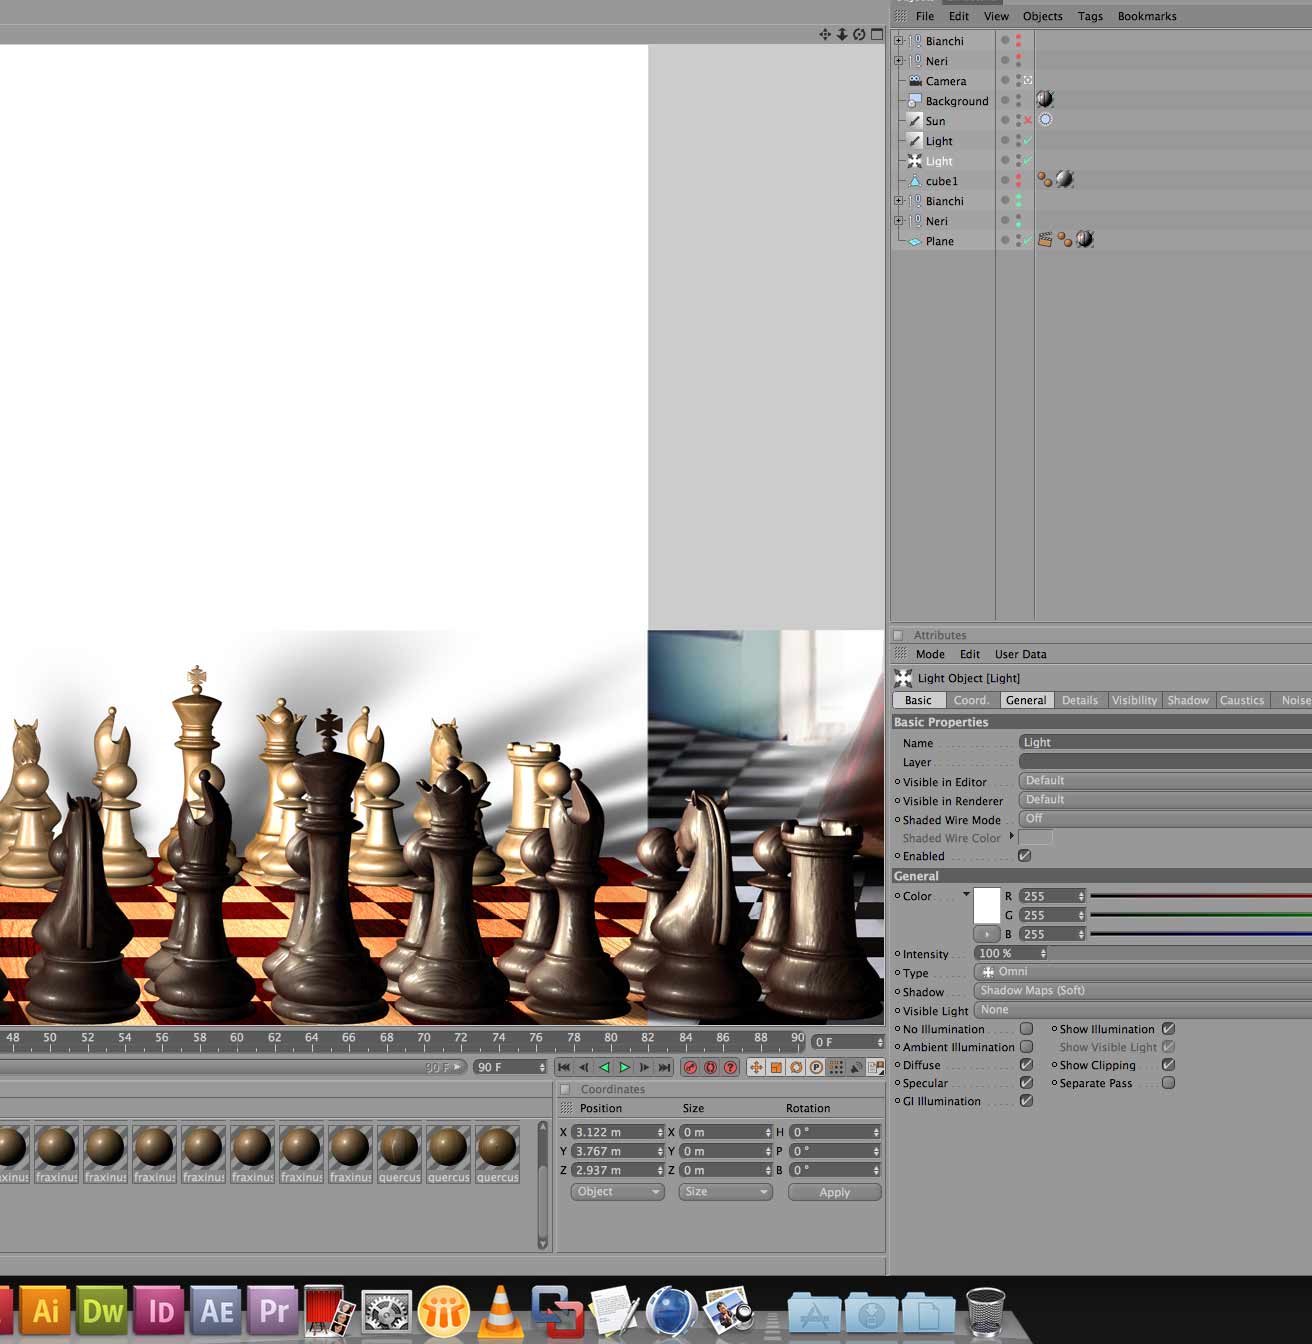This screenshot has width=1312, height=1344.
Task: Step to the previous frame
Action: [x=584, y=1068]
